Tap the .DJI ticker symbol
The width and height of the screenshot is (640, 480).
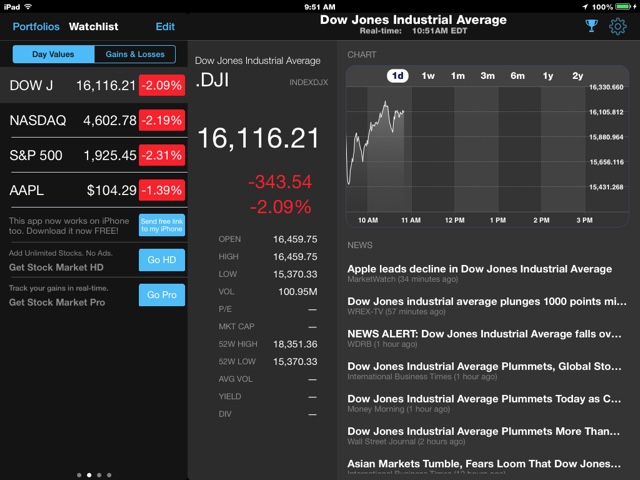(212, 80)
